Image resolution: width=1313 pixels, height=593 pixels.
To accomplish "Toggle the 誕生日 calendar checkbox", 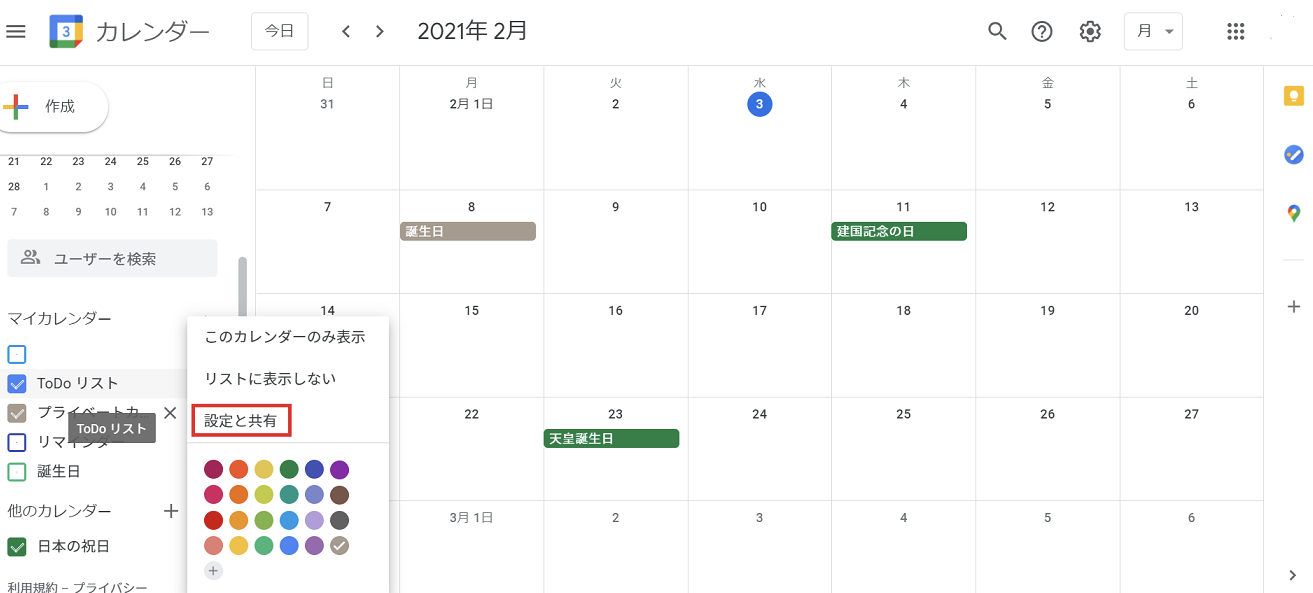I will pyautogui.click(x=17, y=471).
